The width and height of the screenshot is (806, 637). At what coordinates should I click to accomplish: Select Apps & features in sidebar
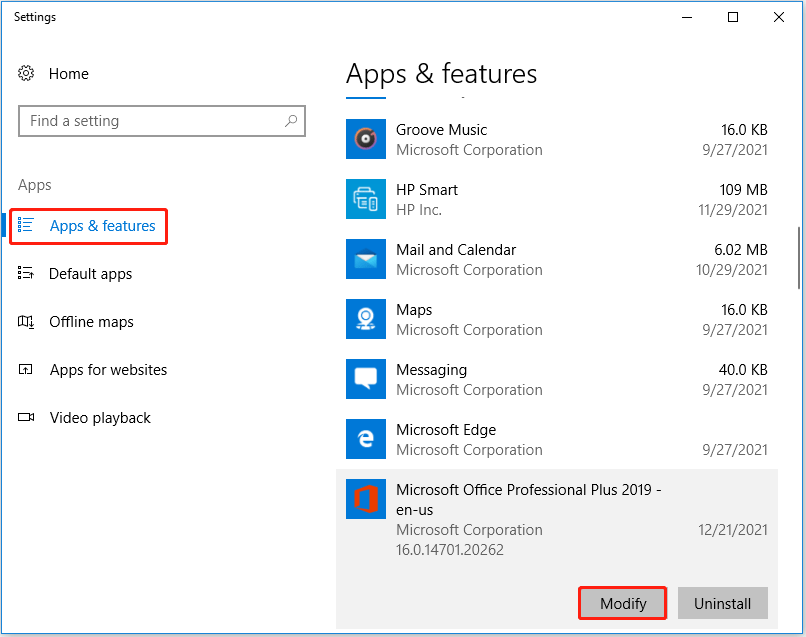coord(102,226)
